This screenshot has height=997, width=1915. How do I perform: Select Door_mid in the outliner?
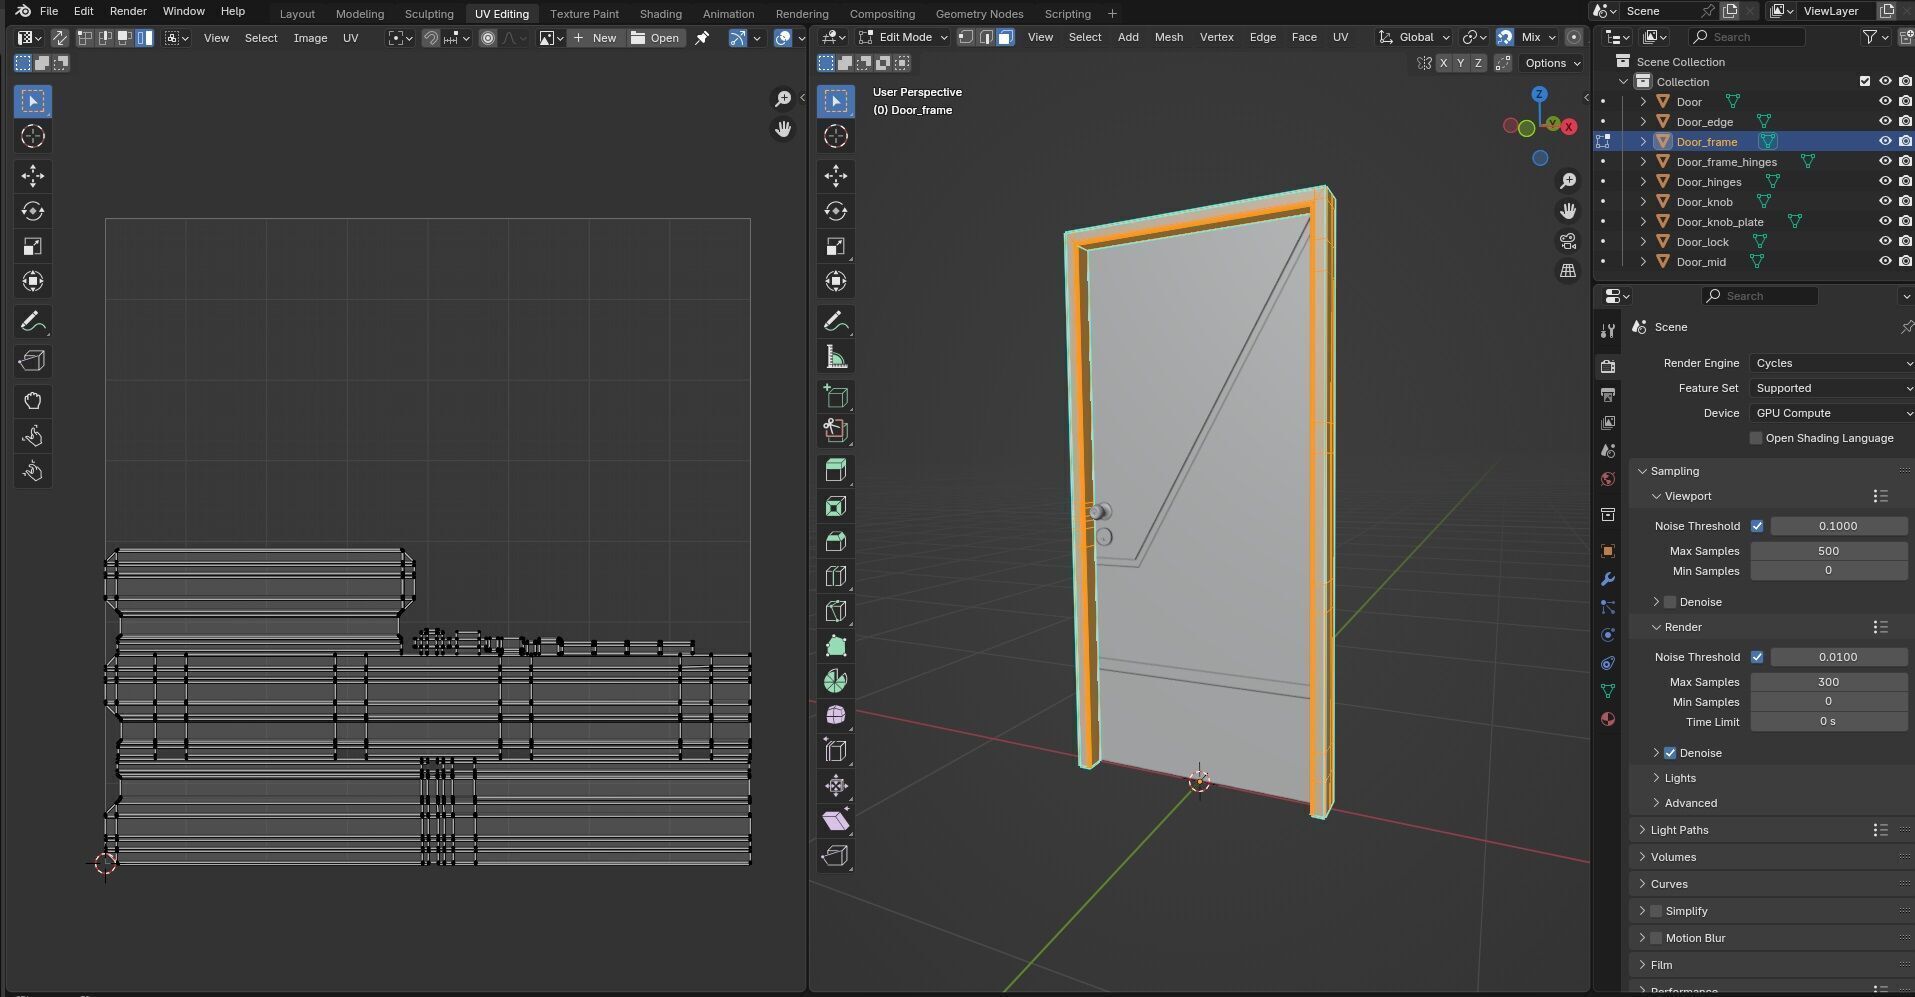tap(1701, 262)
